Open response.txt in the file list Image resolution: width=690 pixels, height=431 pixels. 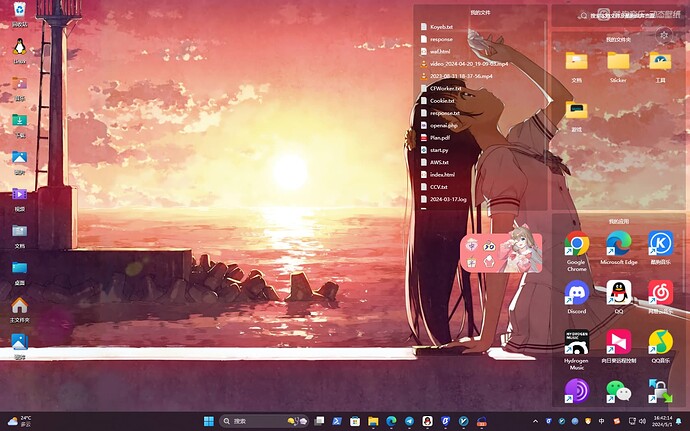(440, 113)
